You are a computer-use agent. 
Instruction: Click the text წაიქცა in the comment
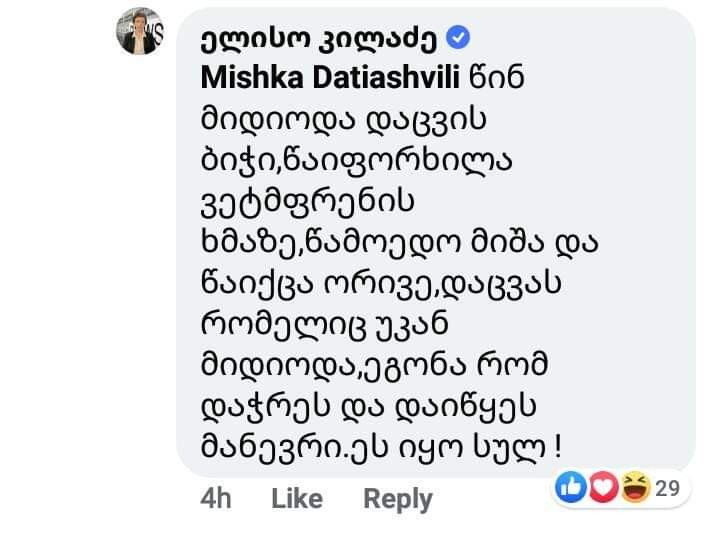(249, 284)
